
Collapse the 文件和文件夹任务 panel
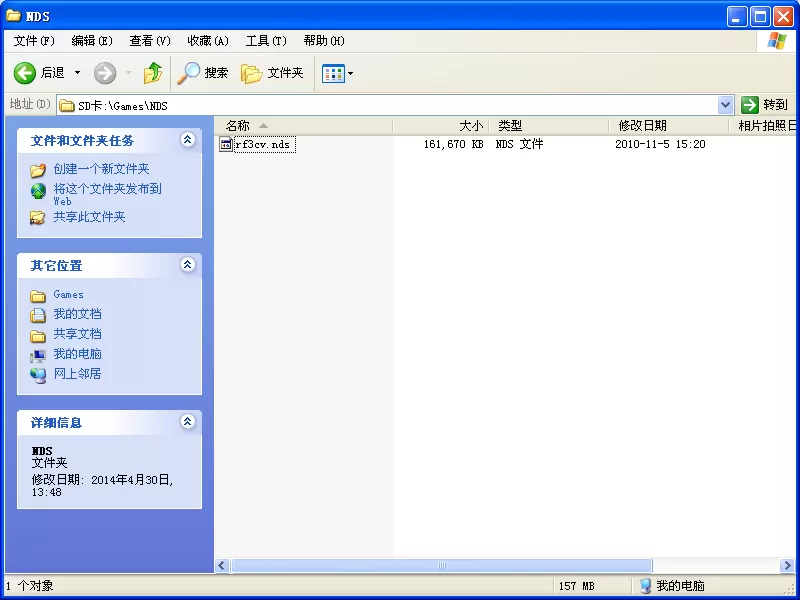coord(188,140)
